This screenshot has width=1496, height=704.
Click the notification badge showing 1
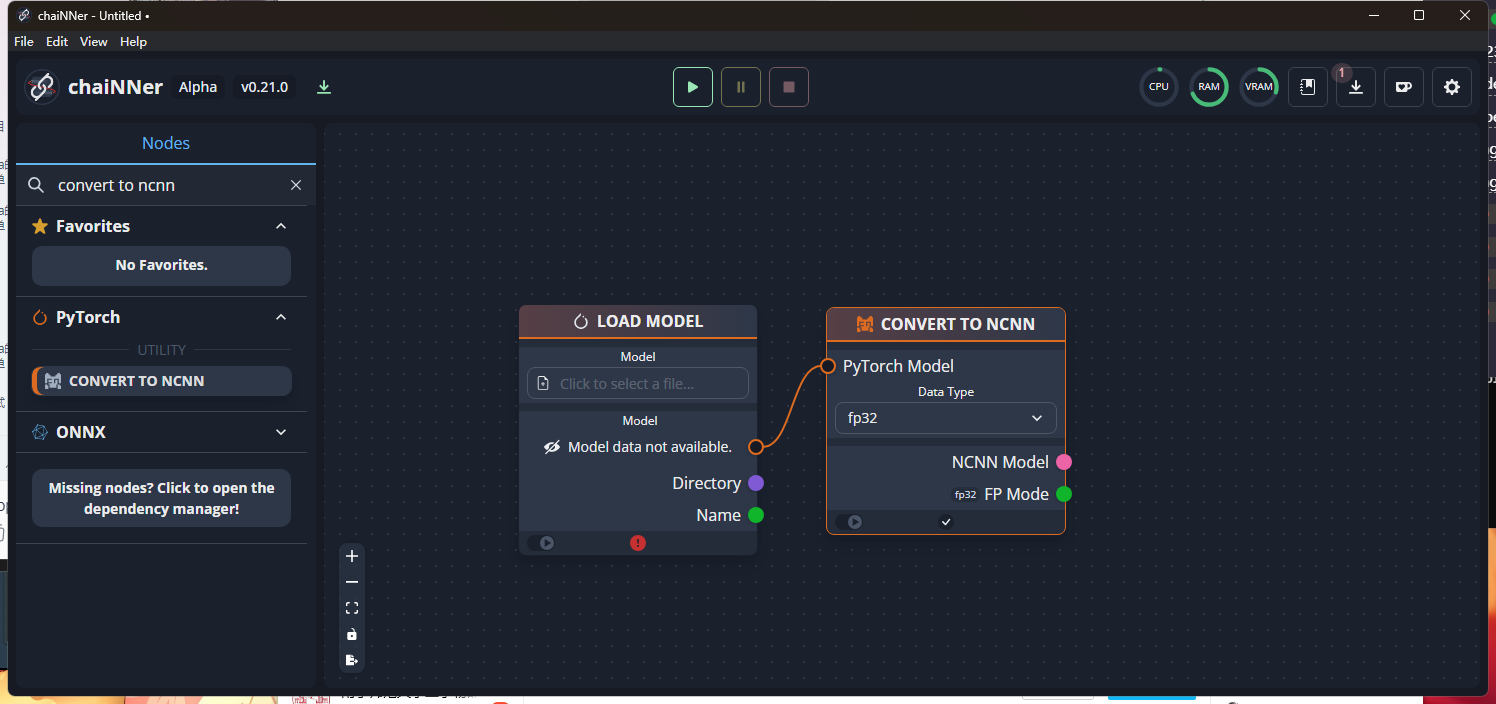(1342, 72)
